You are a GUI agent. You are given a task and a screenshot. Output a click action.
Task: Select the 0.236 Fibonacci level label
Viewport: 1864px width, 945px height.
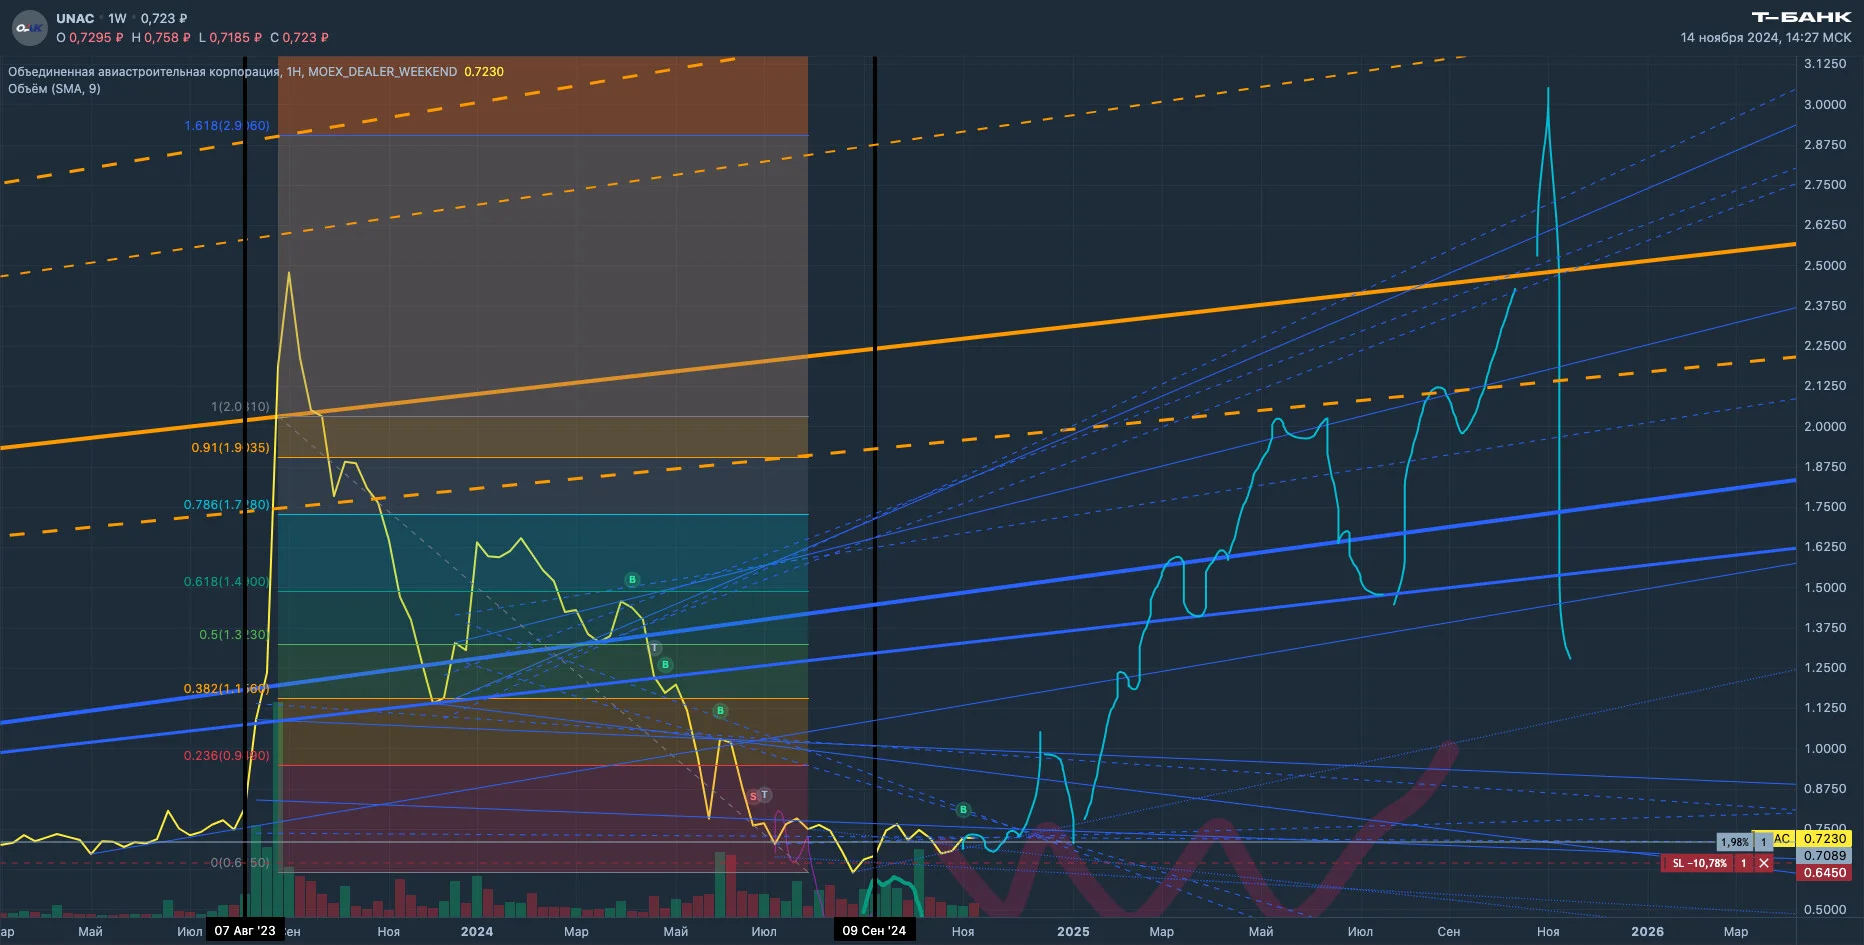227,756
